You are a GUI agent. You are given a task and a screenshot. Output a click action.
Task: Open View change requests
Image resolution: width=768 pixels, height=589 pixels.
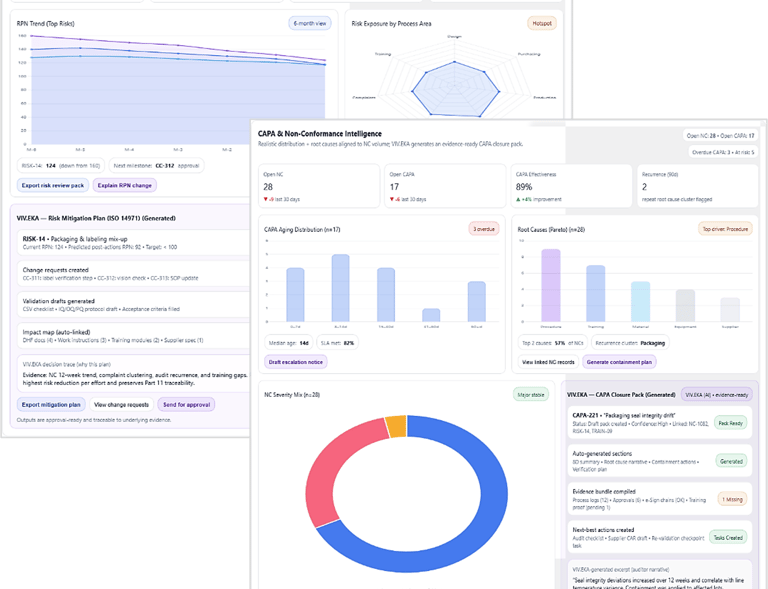coord(121,404)
